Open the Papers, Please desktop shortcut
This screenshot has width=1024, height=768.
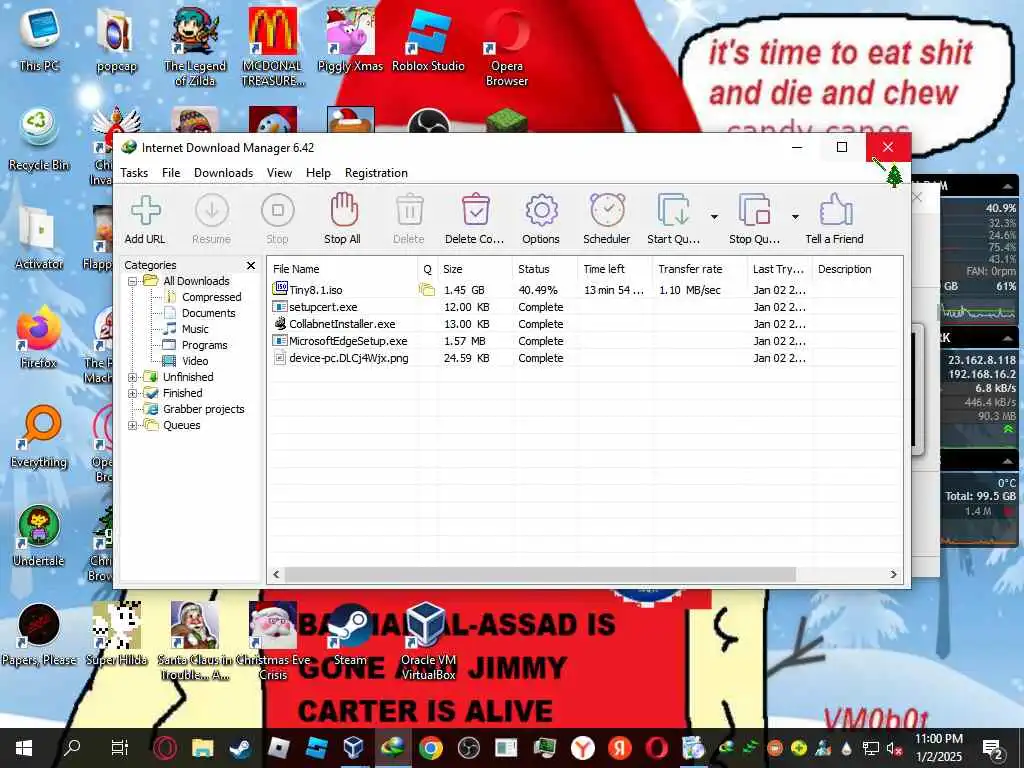(x=39, y=635)
